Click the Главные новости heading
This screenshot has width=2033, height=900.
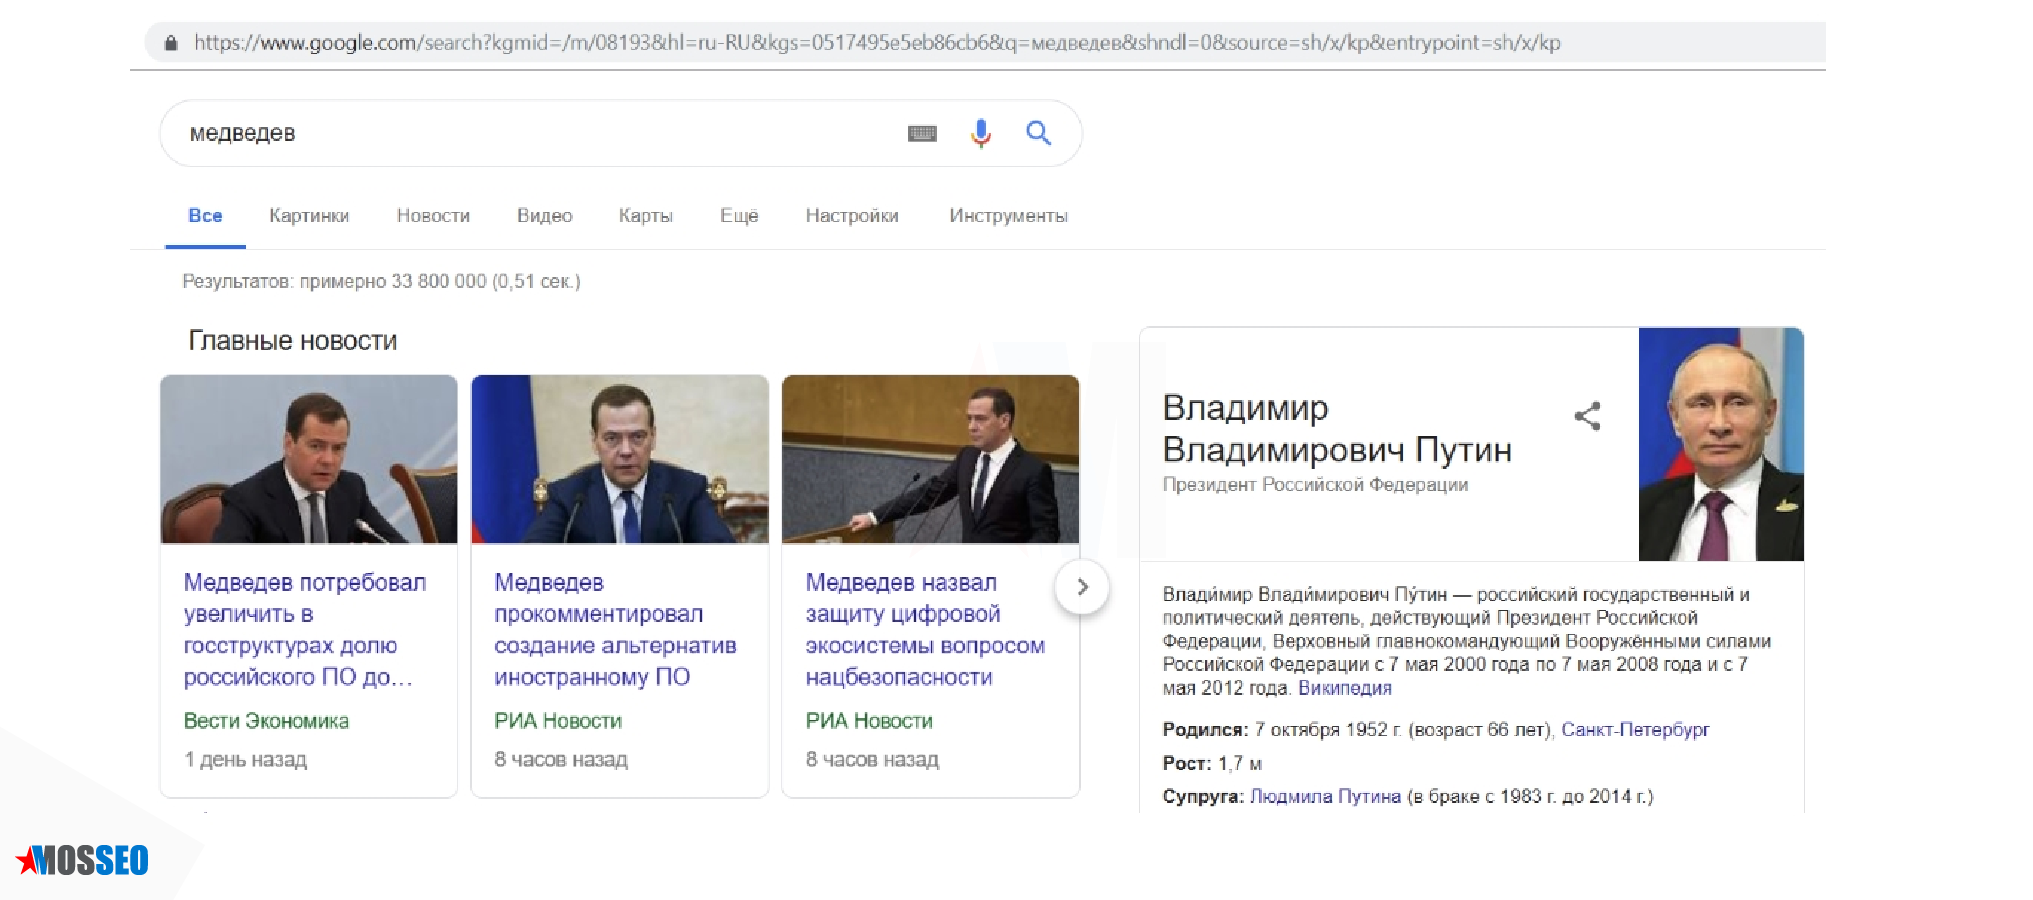pyautogui.click(x=292, y=341)
